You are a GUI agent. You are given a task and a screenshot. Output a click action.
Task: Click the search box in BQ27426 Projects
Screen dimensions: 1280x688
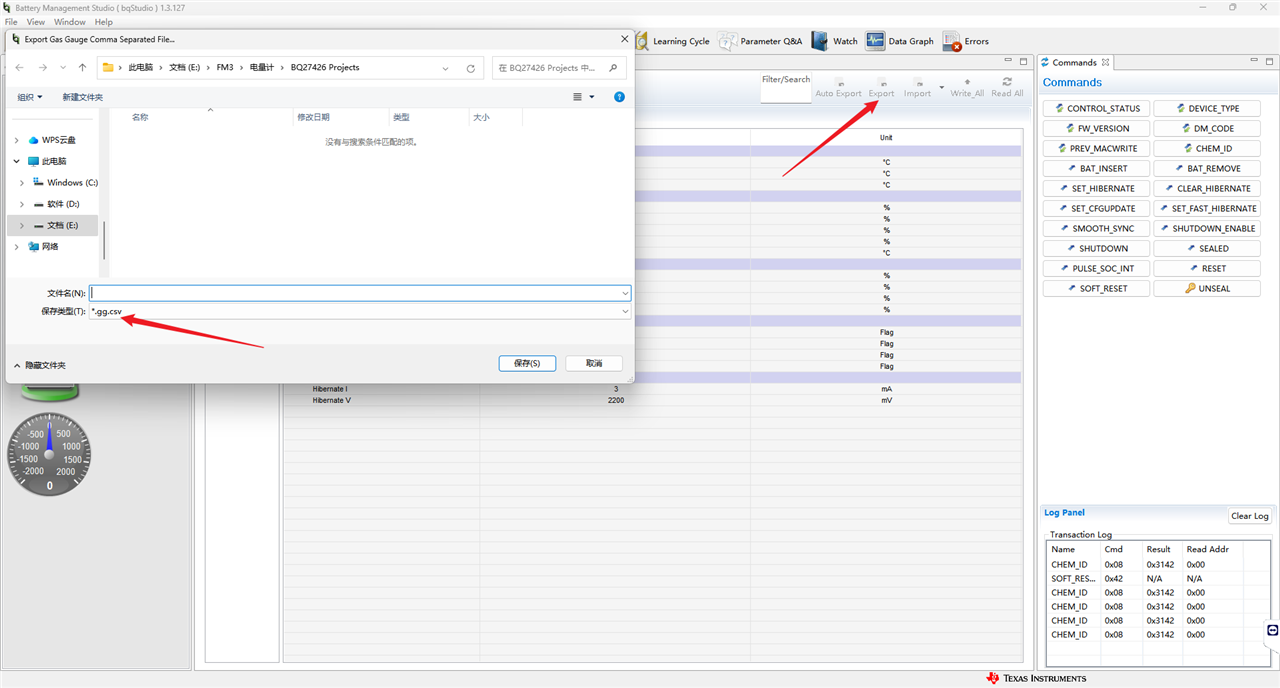(x=560, y=68)
